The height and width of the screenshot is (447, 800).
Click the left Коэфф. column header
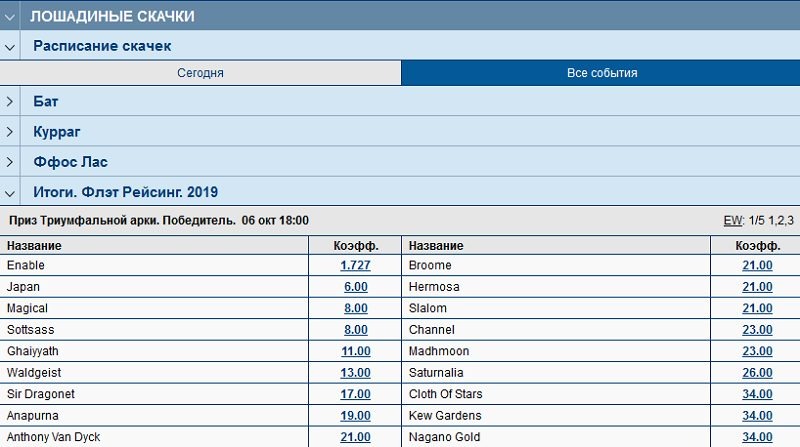[x=355, y=245]
